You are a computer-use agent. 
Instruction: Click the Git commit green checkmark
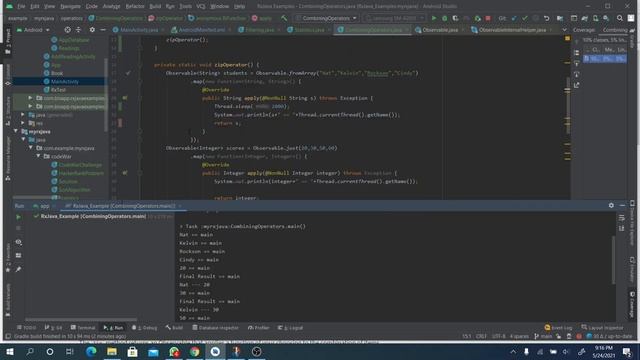[x=525, y=18]
